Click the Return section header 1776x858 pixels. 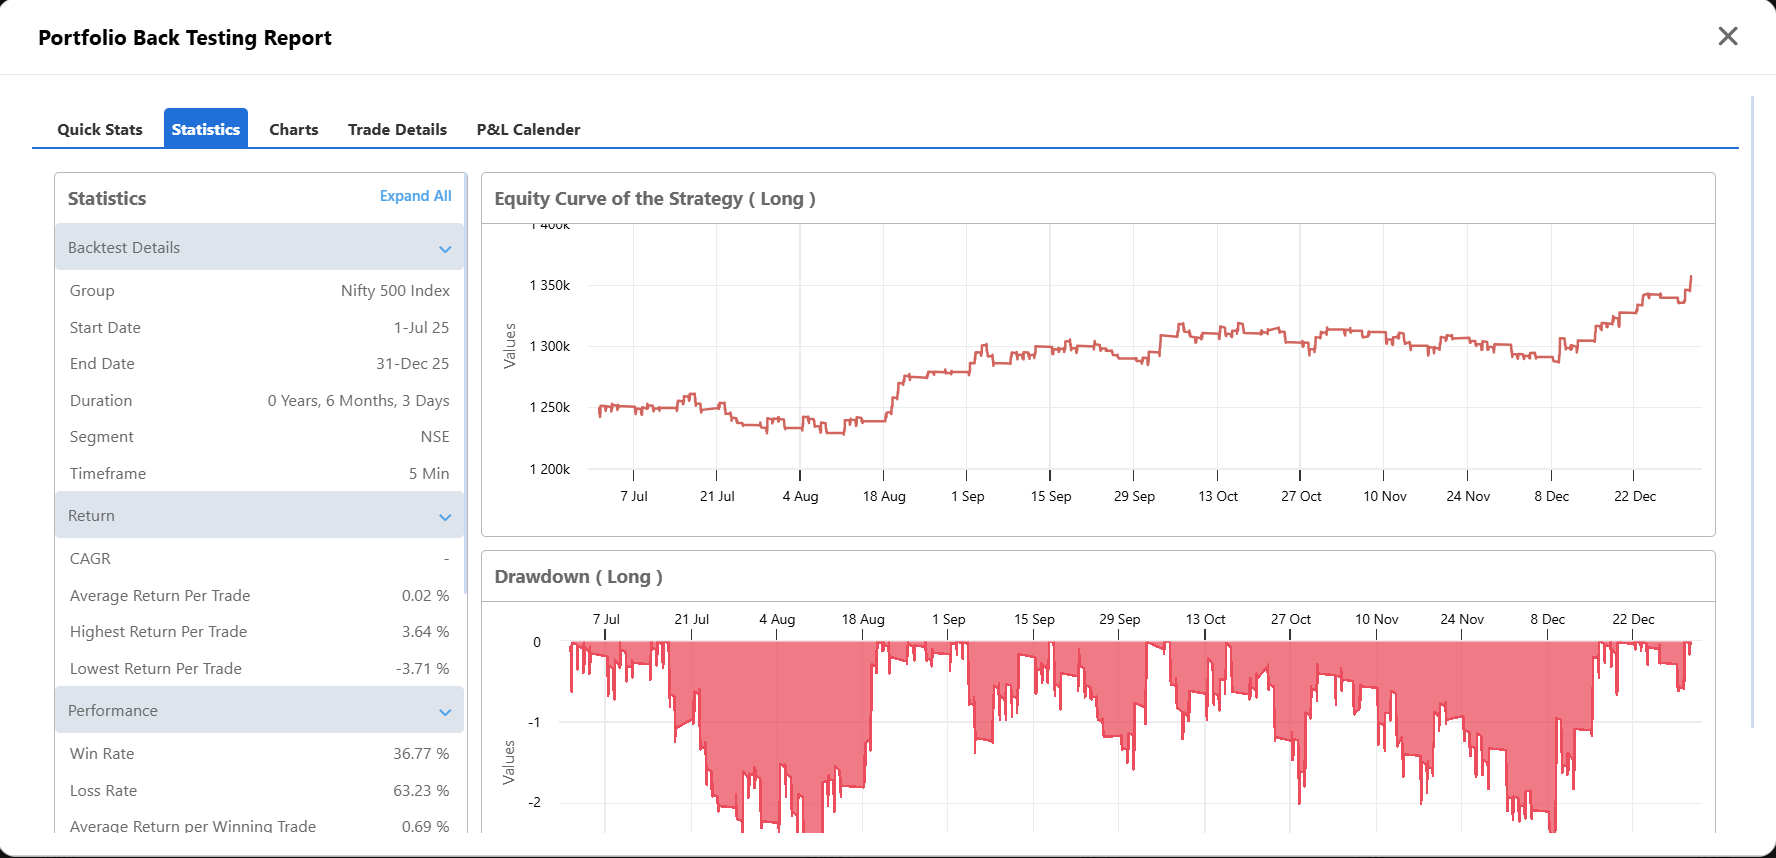[x=260, y=515]
